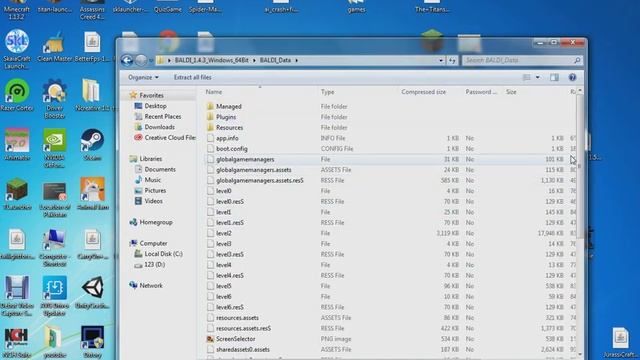The height and width of the screenshot is (360, 640).
Task: Select the Resources folder
Action: coord(229,128)
